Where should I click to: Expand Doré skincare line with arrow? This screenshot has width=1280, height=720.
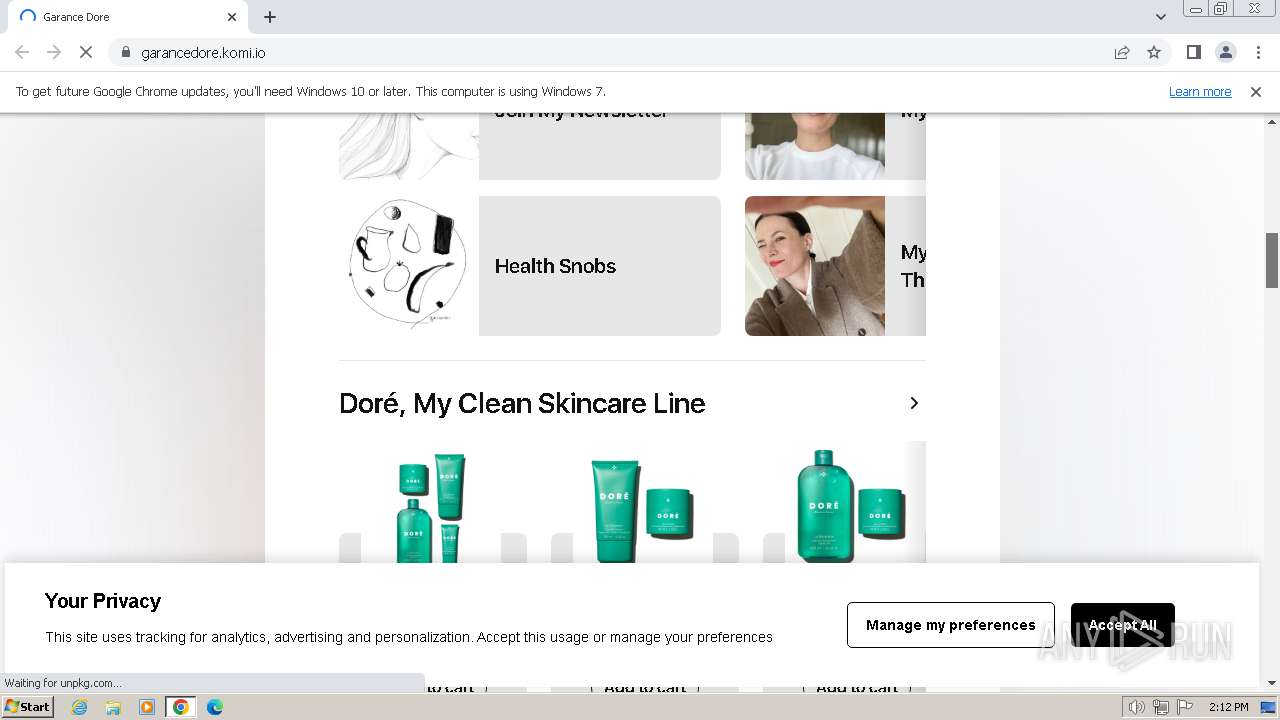coord(914,403)
